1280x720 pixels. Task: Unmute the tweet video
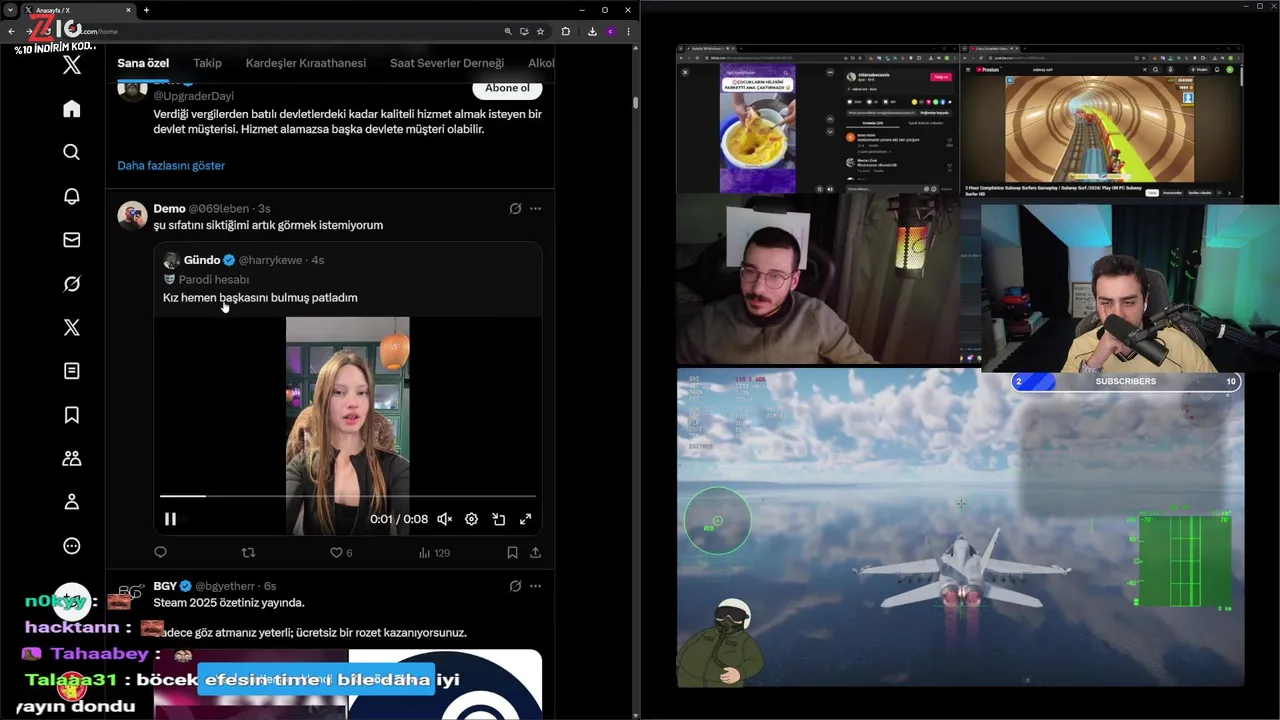coord(444,519)
